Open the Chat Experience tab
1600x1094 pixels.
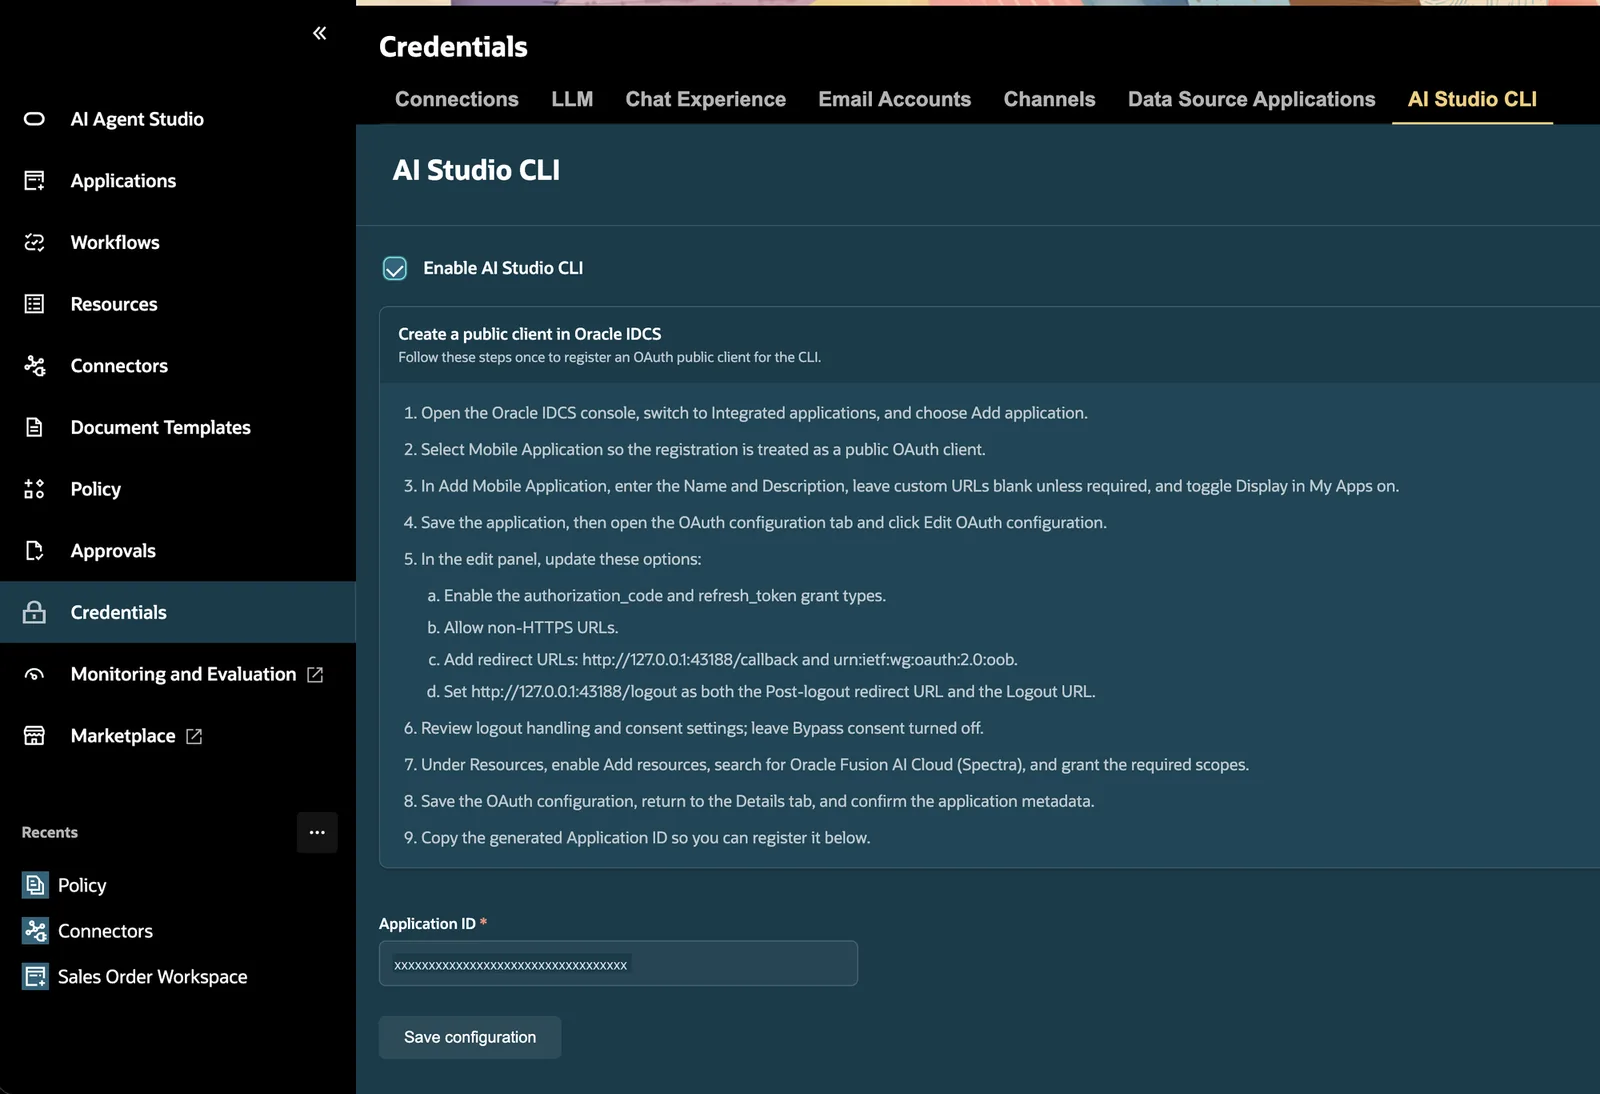[706, 99]
